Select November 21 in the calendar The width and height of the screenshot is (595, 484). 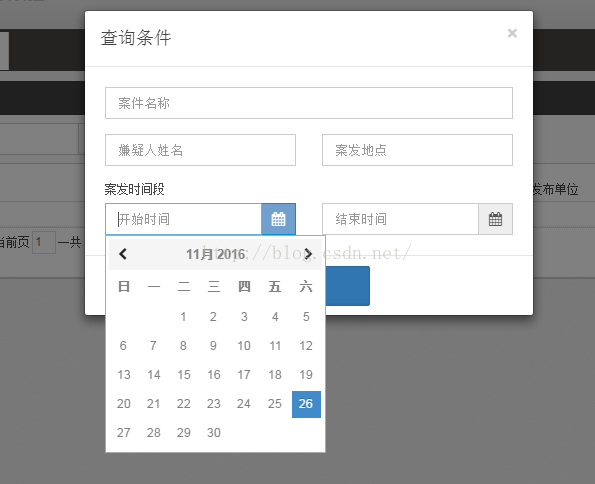(153, 404)
